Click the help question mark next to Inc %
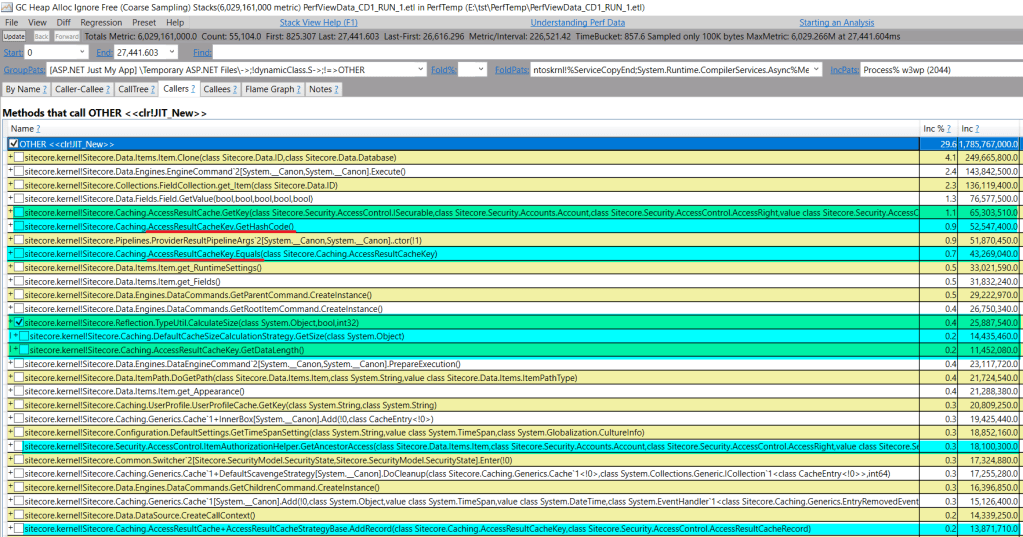Image resolution: width=1023 pixels, height=537 pixels. [x=951, y=129]
